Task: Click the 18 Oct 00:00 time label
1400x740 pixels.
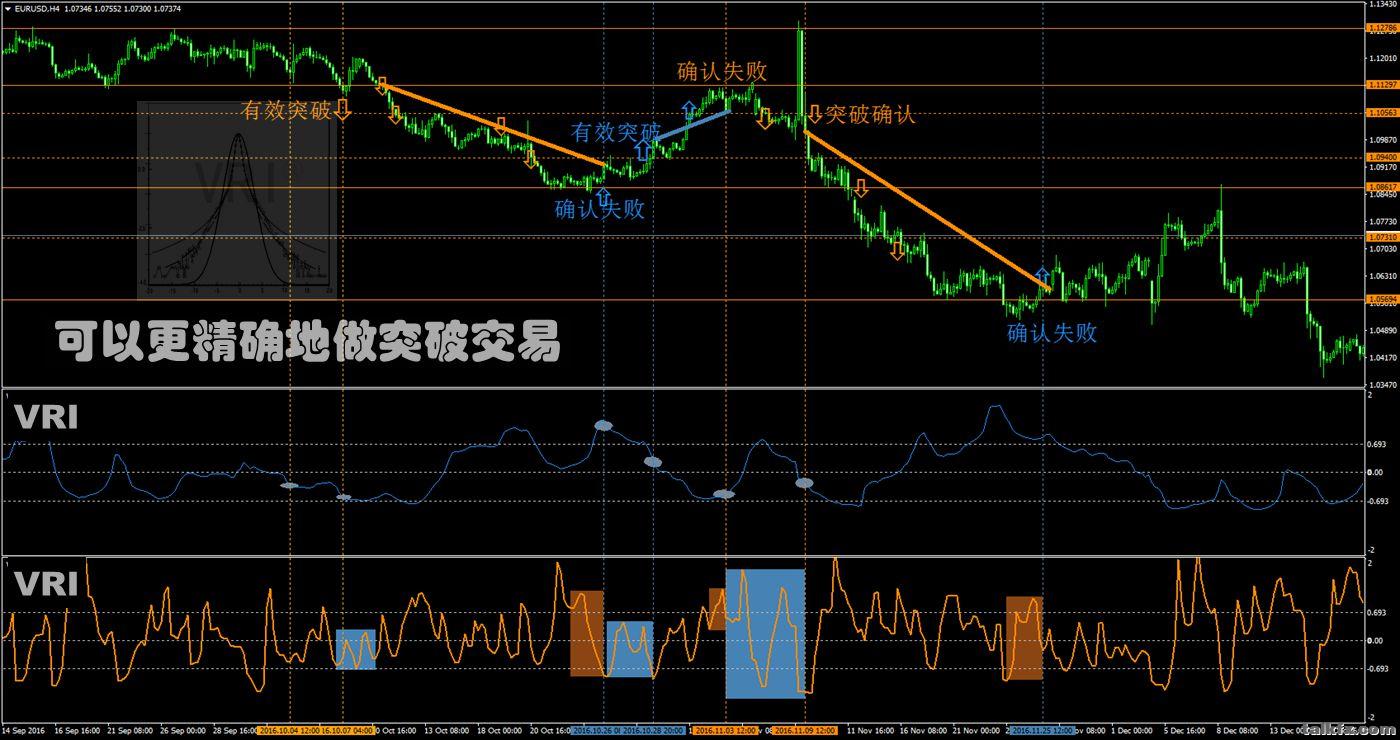Action: [x=499, y=731]
